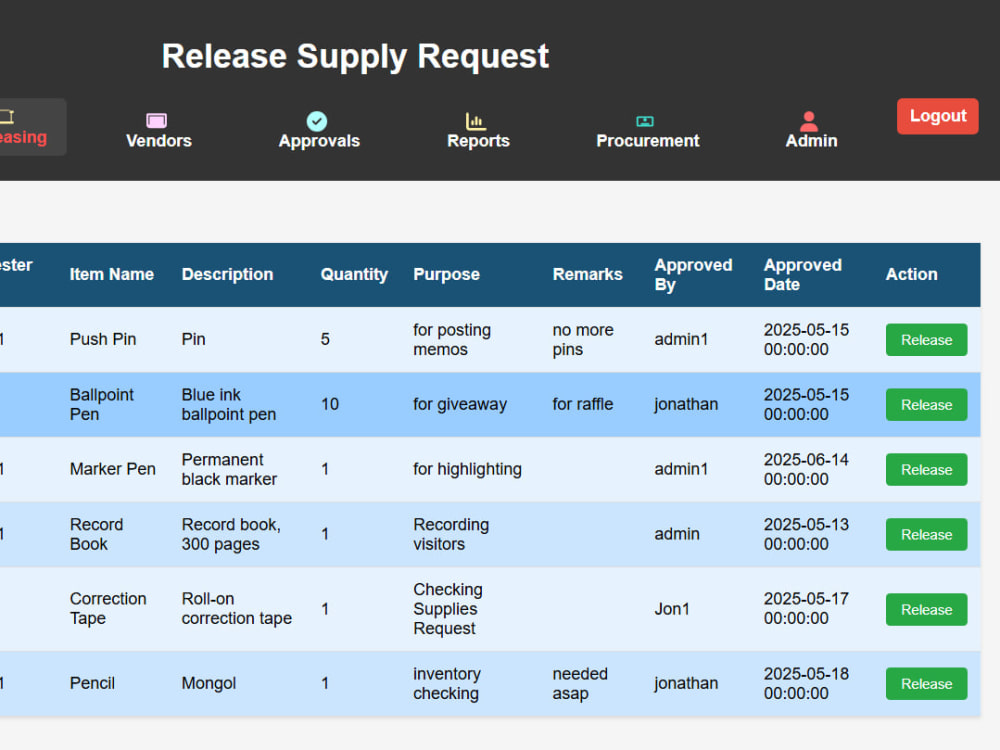Image resolution: width=1000 pixels, height=750 pixels.
Task: Click the 2025-06-14 approved date
Action: point(806,469)
